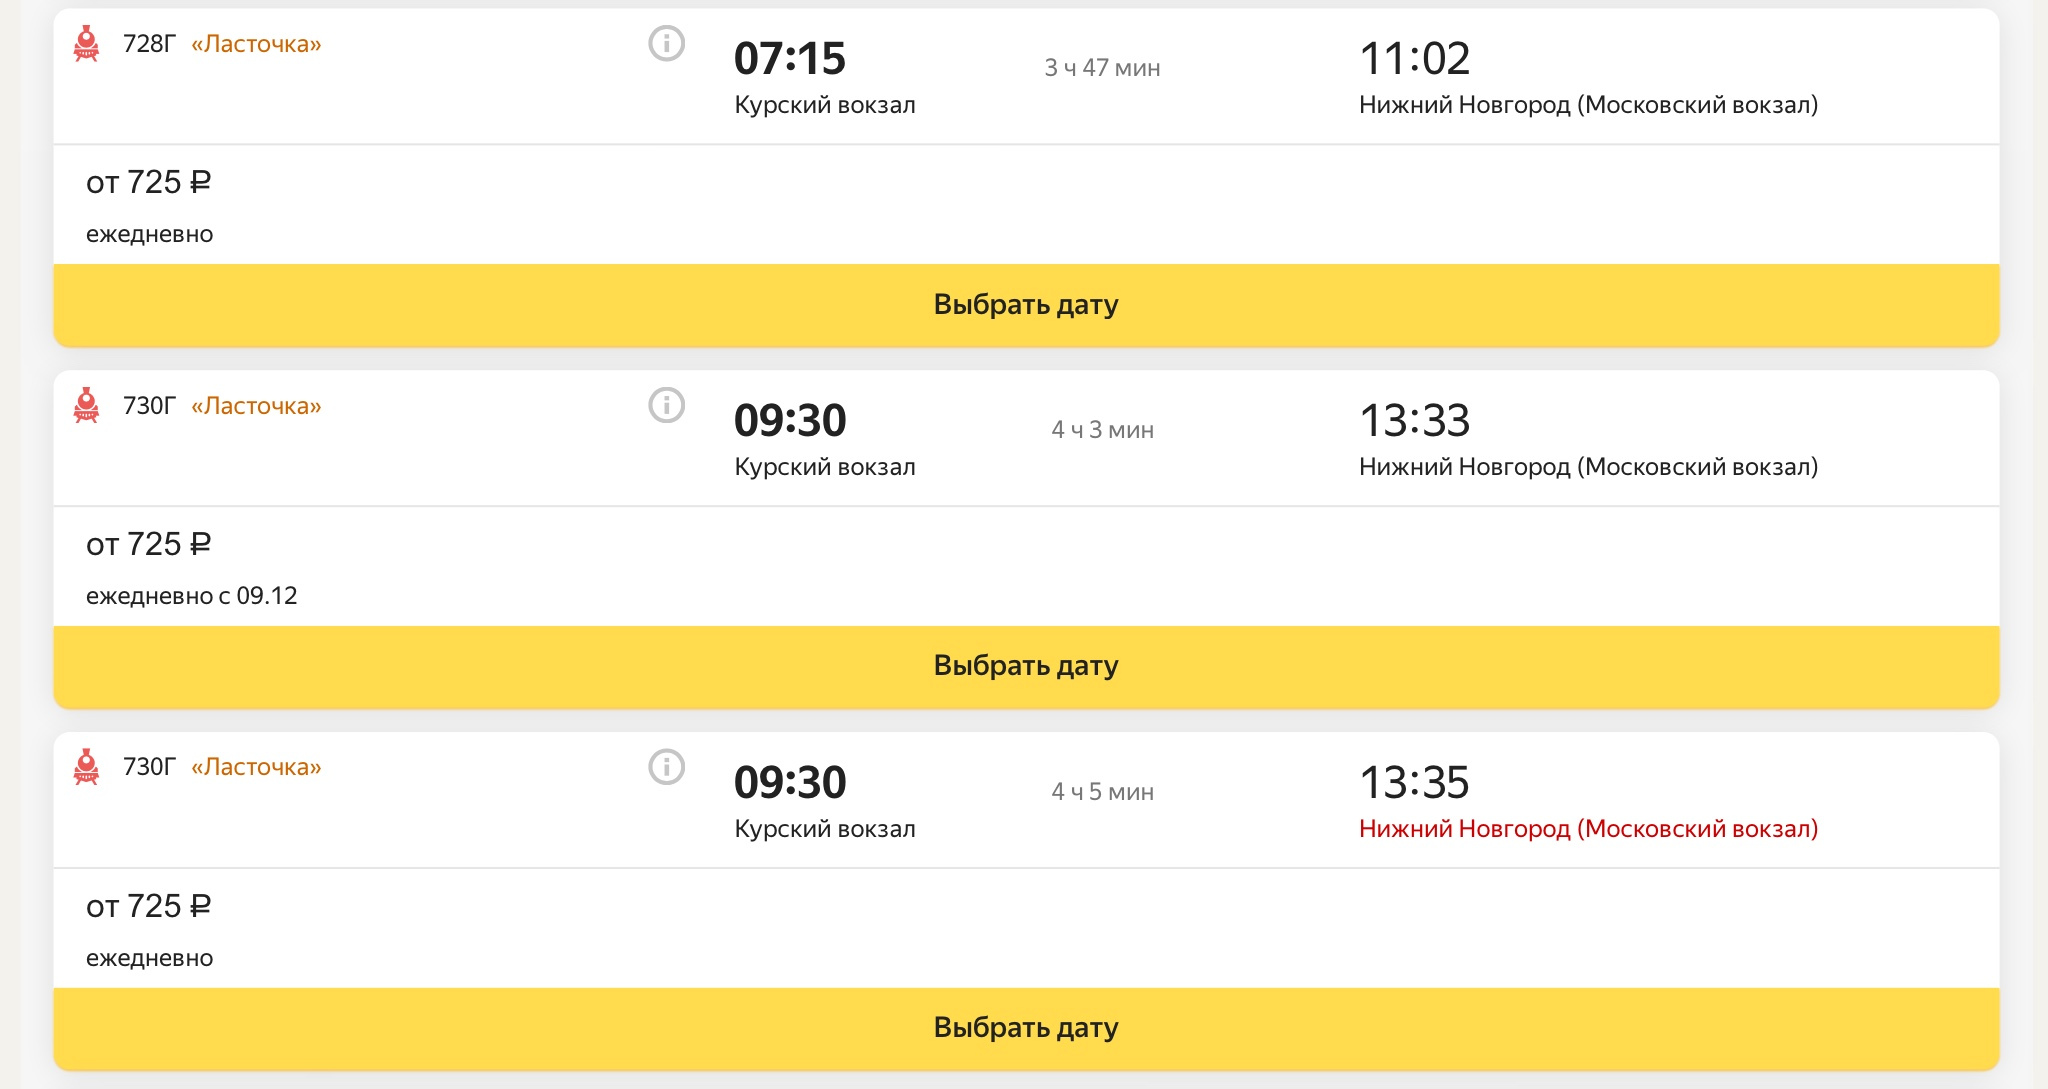Click «Курский вокзал» under the 07:15 departure

[825, 105]
